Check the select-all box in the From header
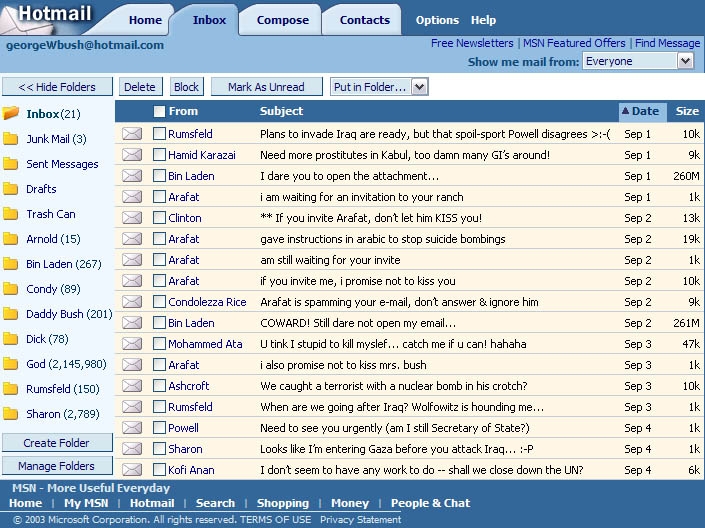Image resolution: width=705 pixels, height=528 pixels. click(x=159, y=112)
